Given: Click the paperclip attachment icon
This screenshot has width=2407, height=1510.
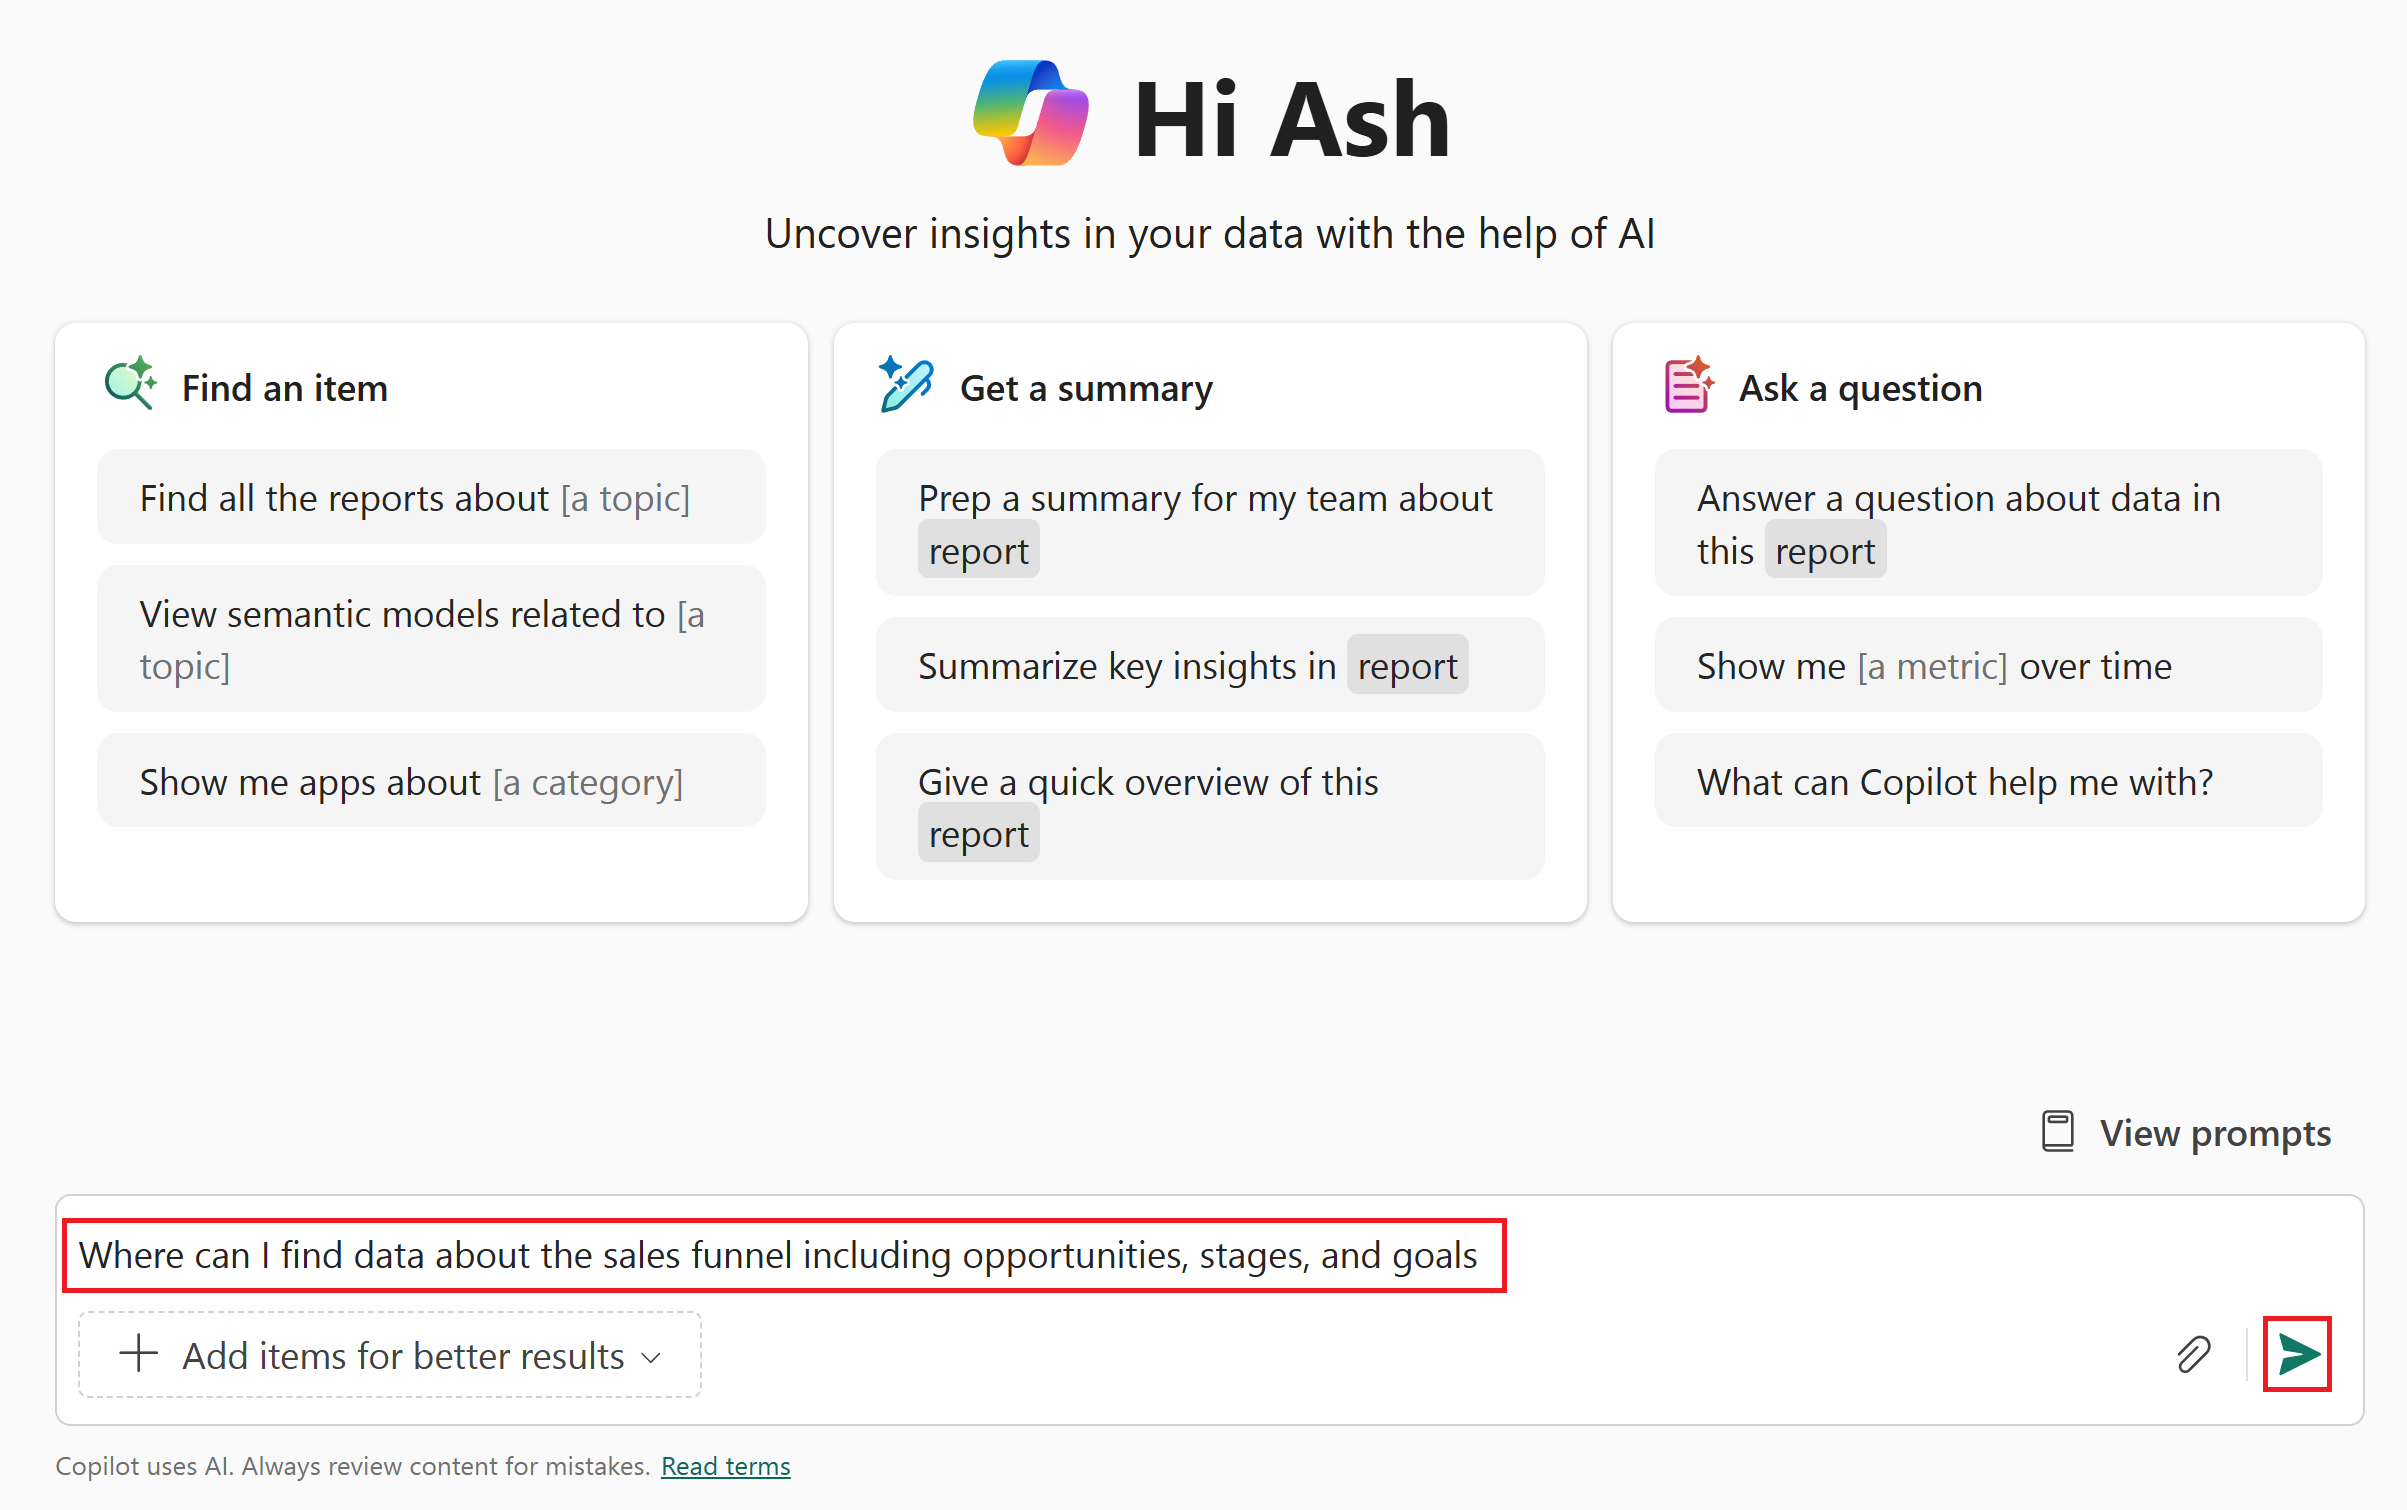Looking at the screenshot, I should tap(2194, 1354).
